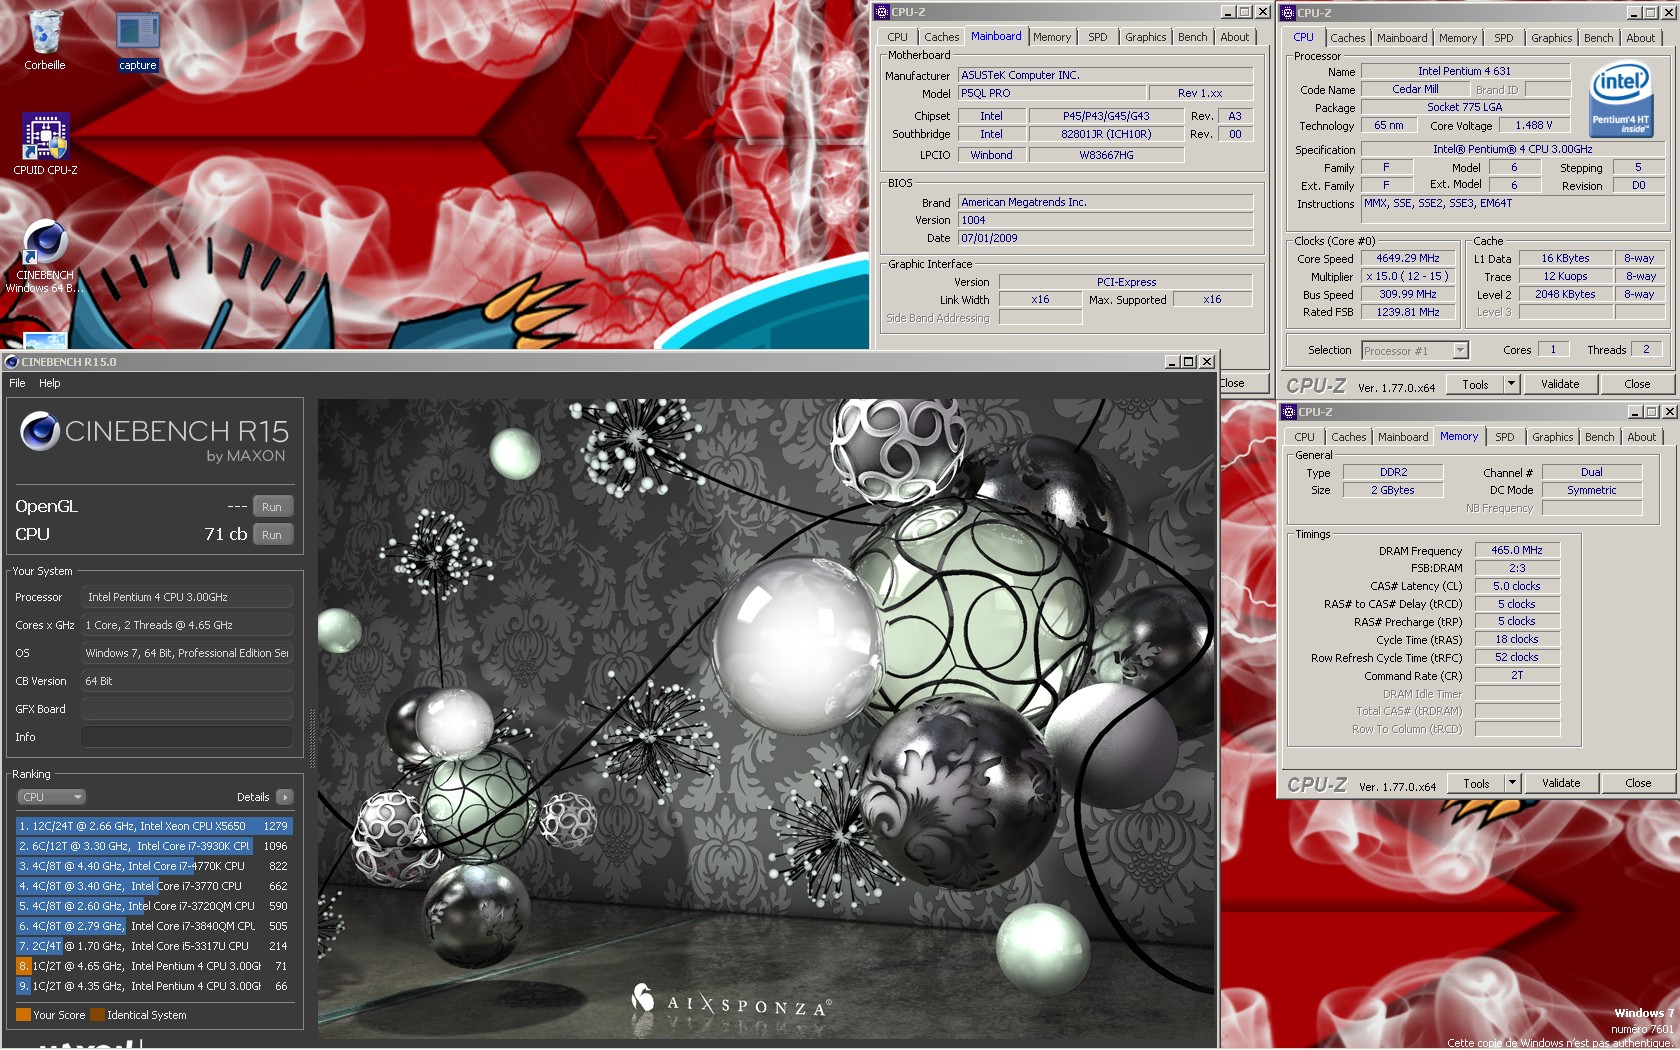Image resolution: width=1680 pixels, height=1050 pixels.
Task: Switch to SPD tab in Mainboard CPU-Z window
Action: (1098, 37)
